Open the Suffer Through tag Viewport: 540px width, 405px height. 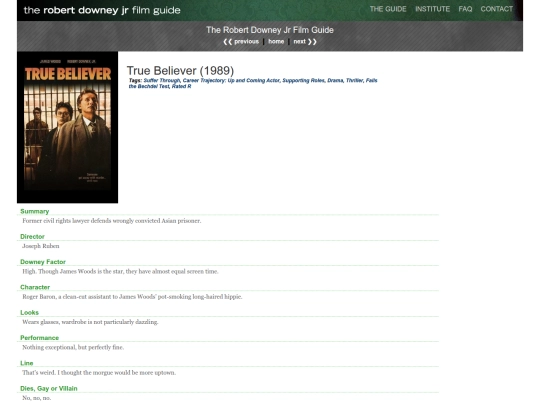pos(162,80)
